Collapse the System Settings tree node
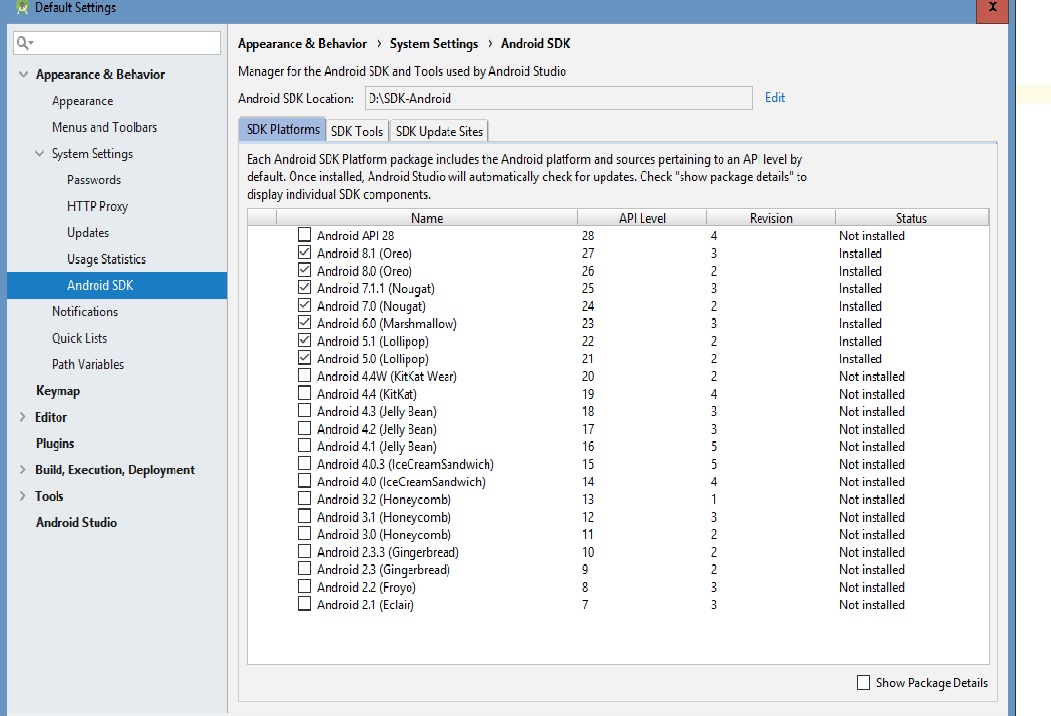The width and height of the screenshot is (1051, 716). [x=40, y=154]
